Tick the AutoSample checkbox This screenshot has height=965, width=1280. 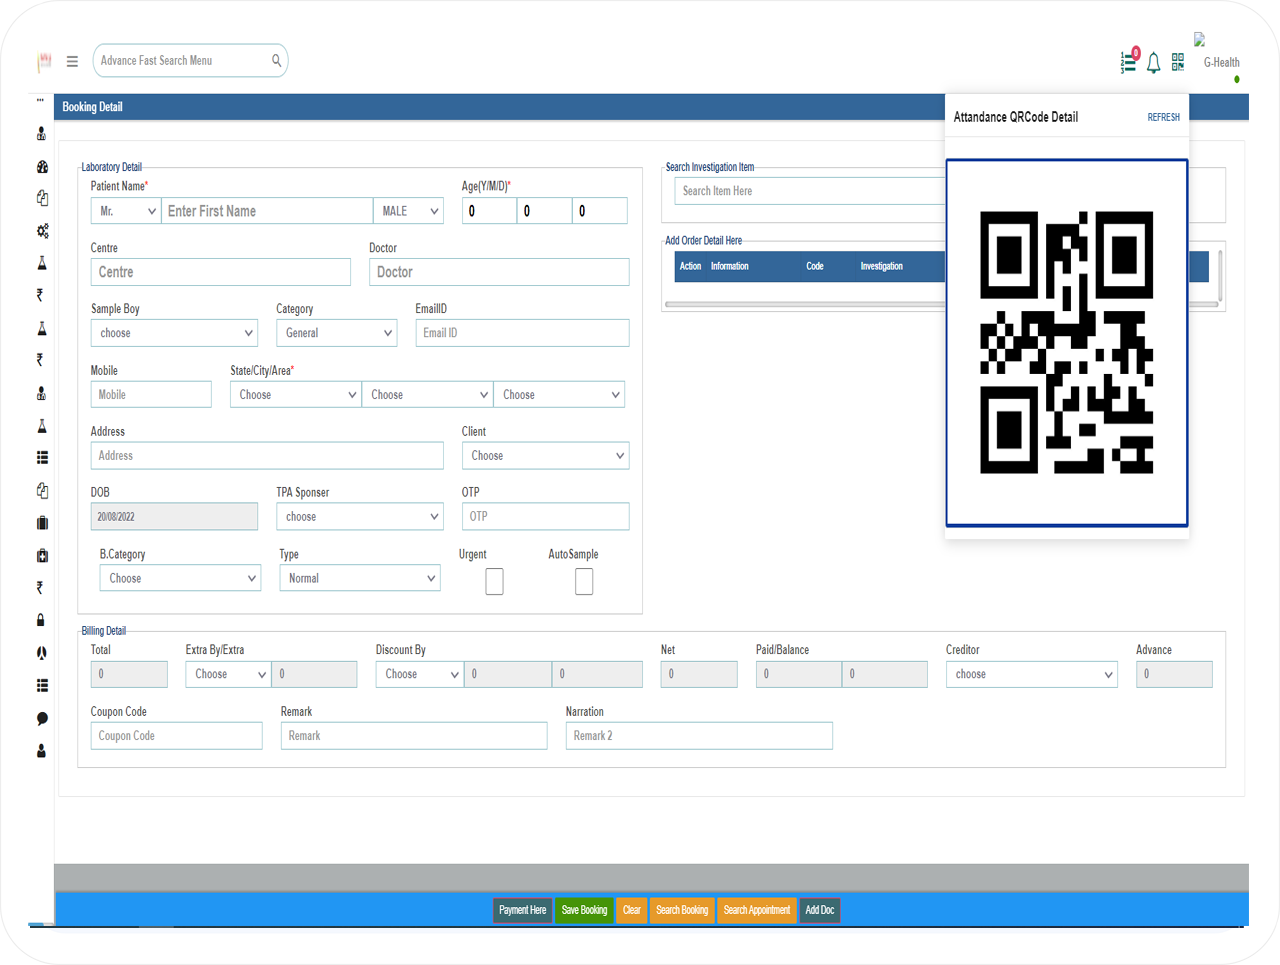pyautogui.click(x=584, y=581)
